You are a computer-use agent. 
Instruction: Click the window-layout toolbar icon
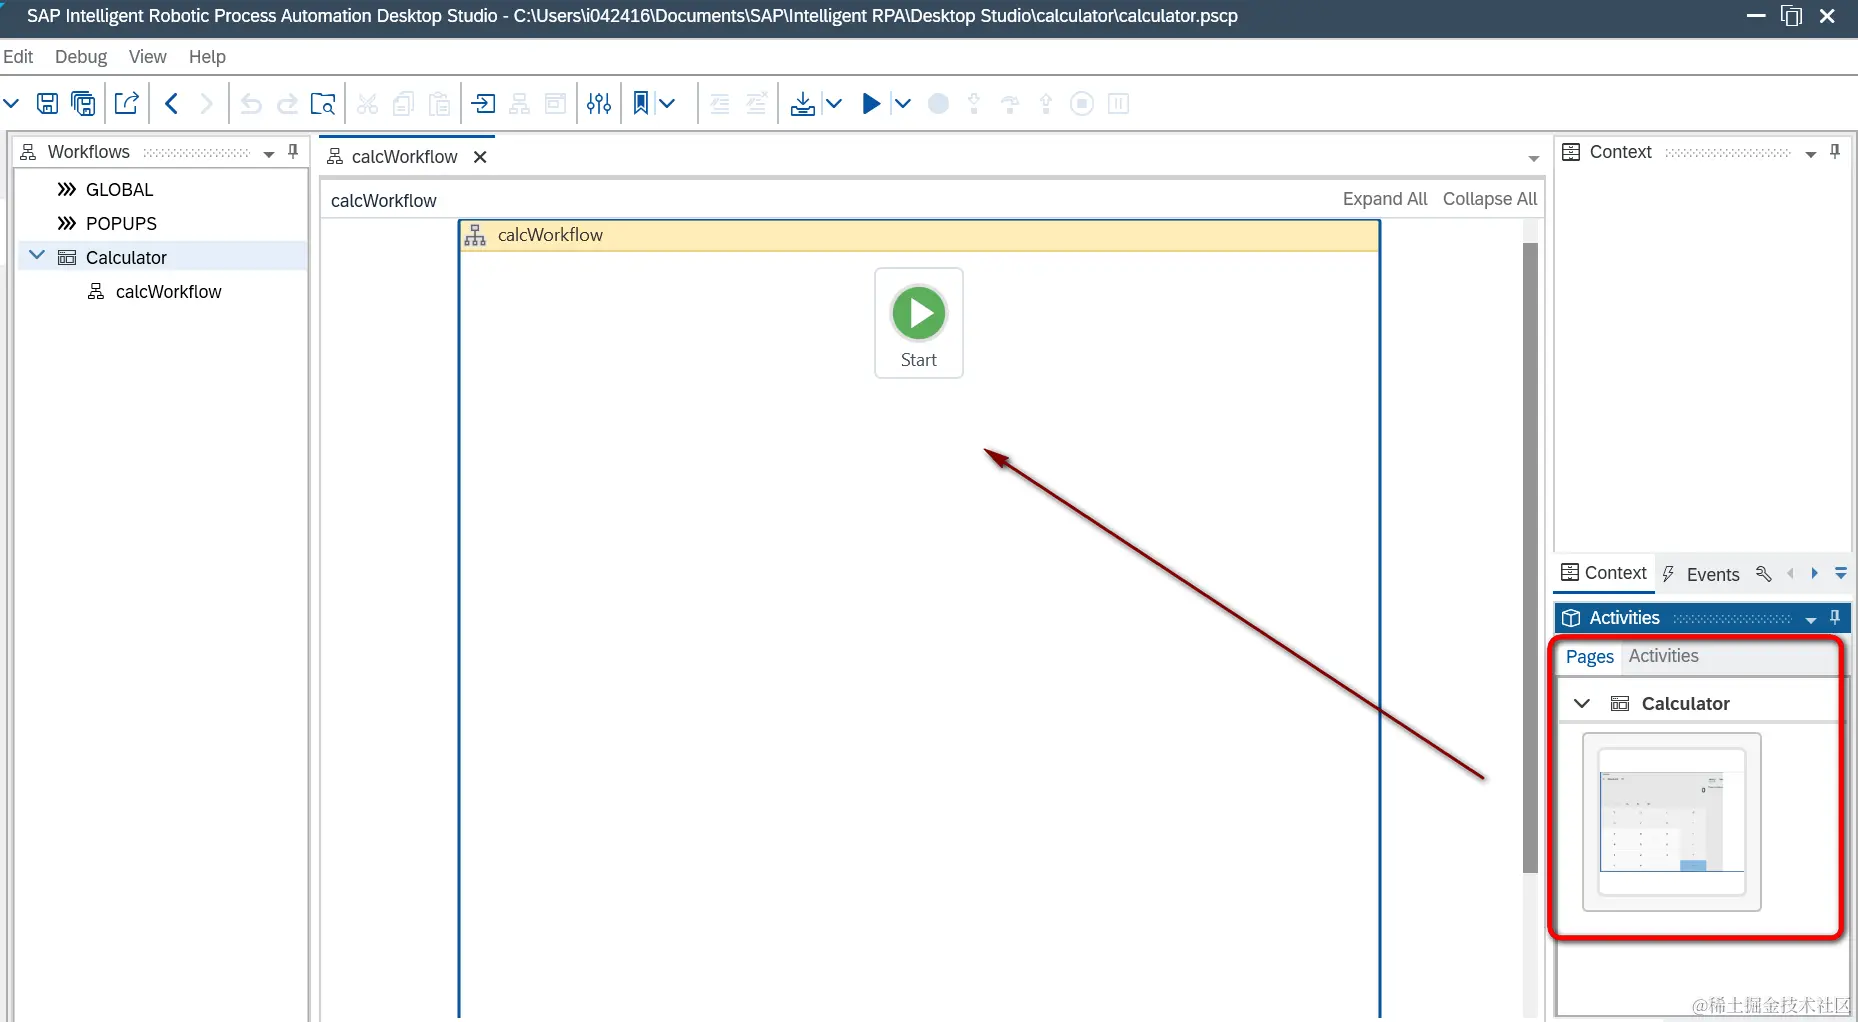(x=555, y=104)
